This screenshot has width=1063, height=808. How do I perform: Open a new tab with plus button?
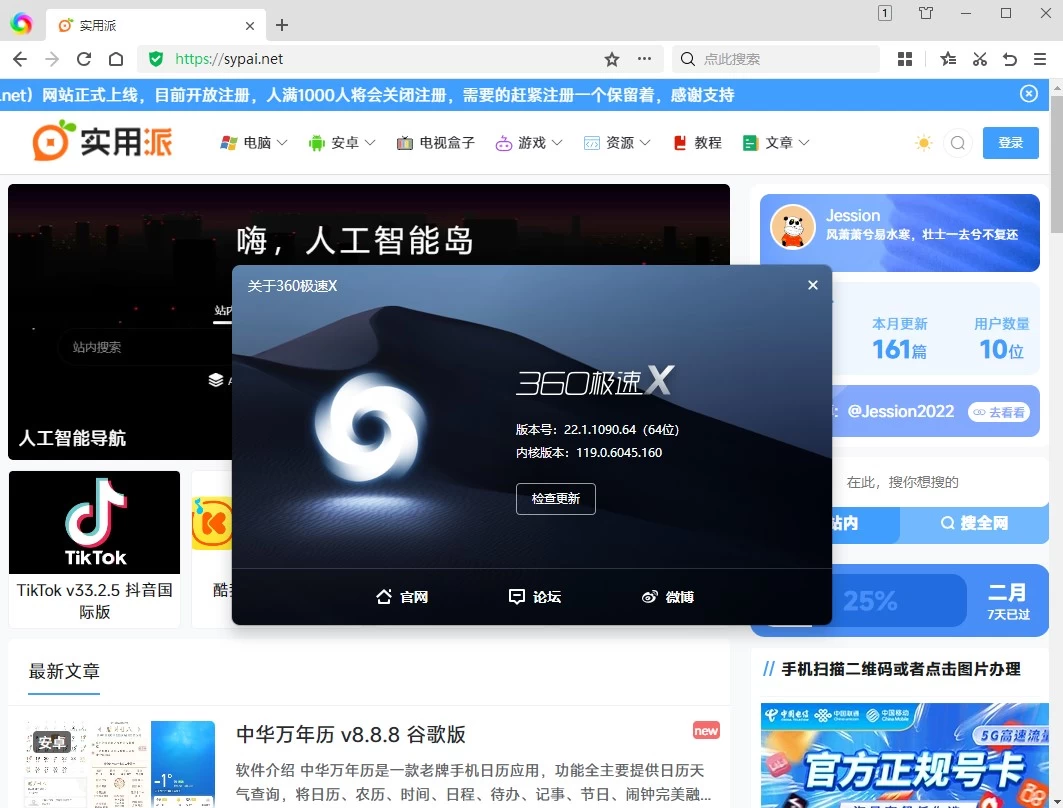coord(282,25)
